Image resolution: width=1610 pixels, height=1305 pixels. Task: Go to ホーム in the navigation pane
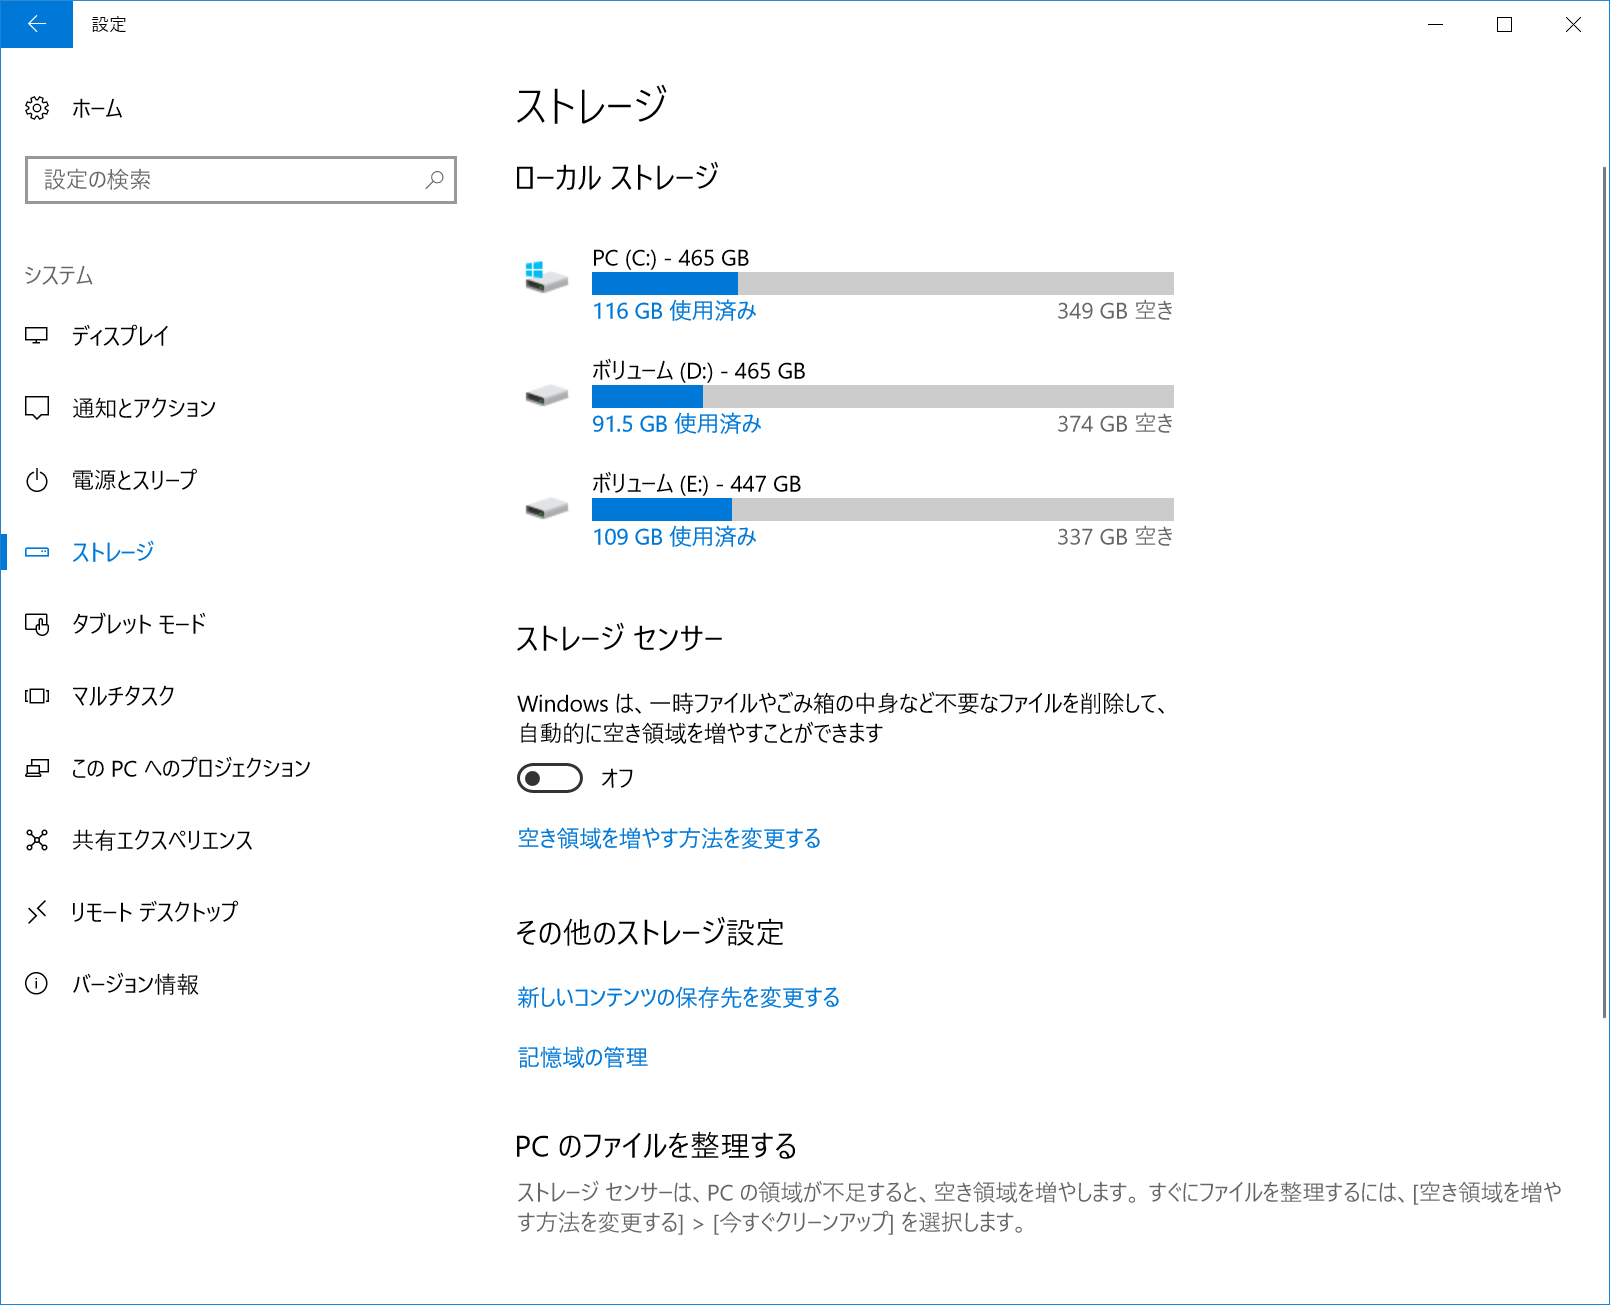95,109
